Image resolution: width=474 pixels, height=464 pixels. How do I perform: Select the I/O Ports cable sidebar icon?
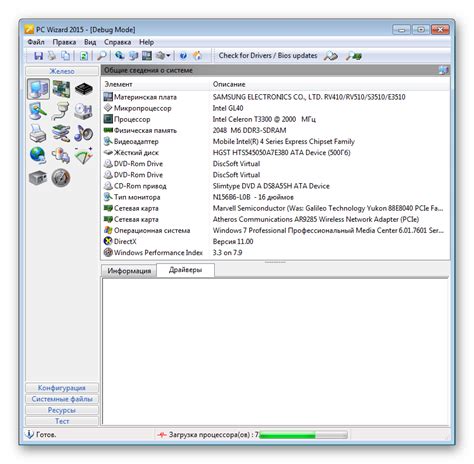61,111
